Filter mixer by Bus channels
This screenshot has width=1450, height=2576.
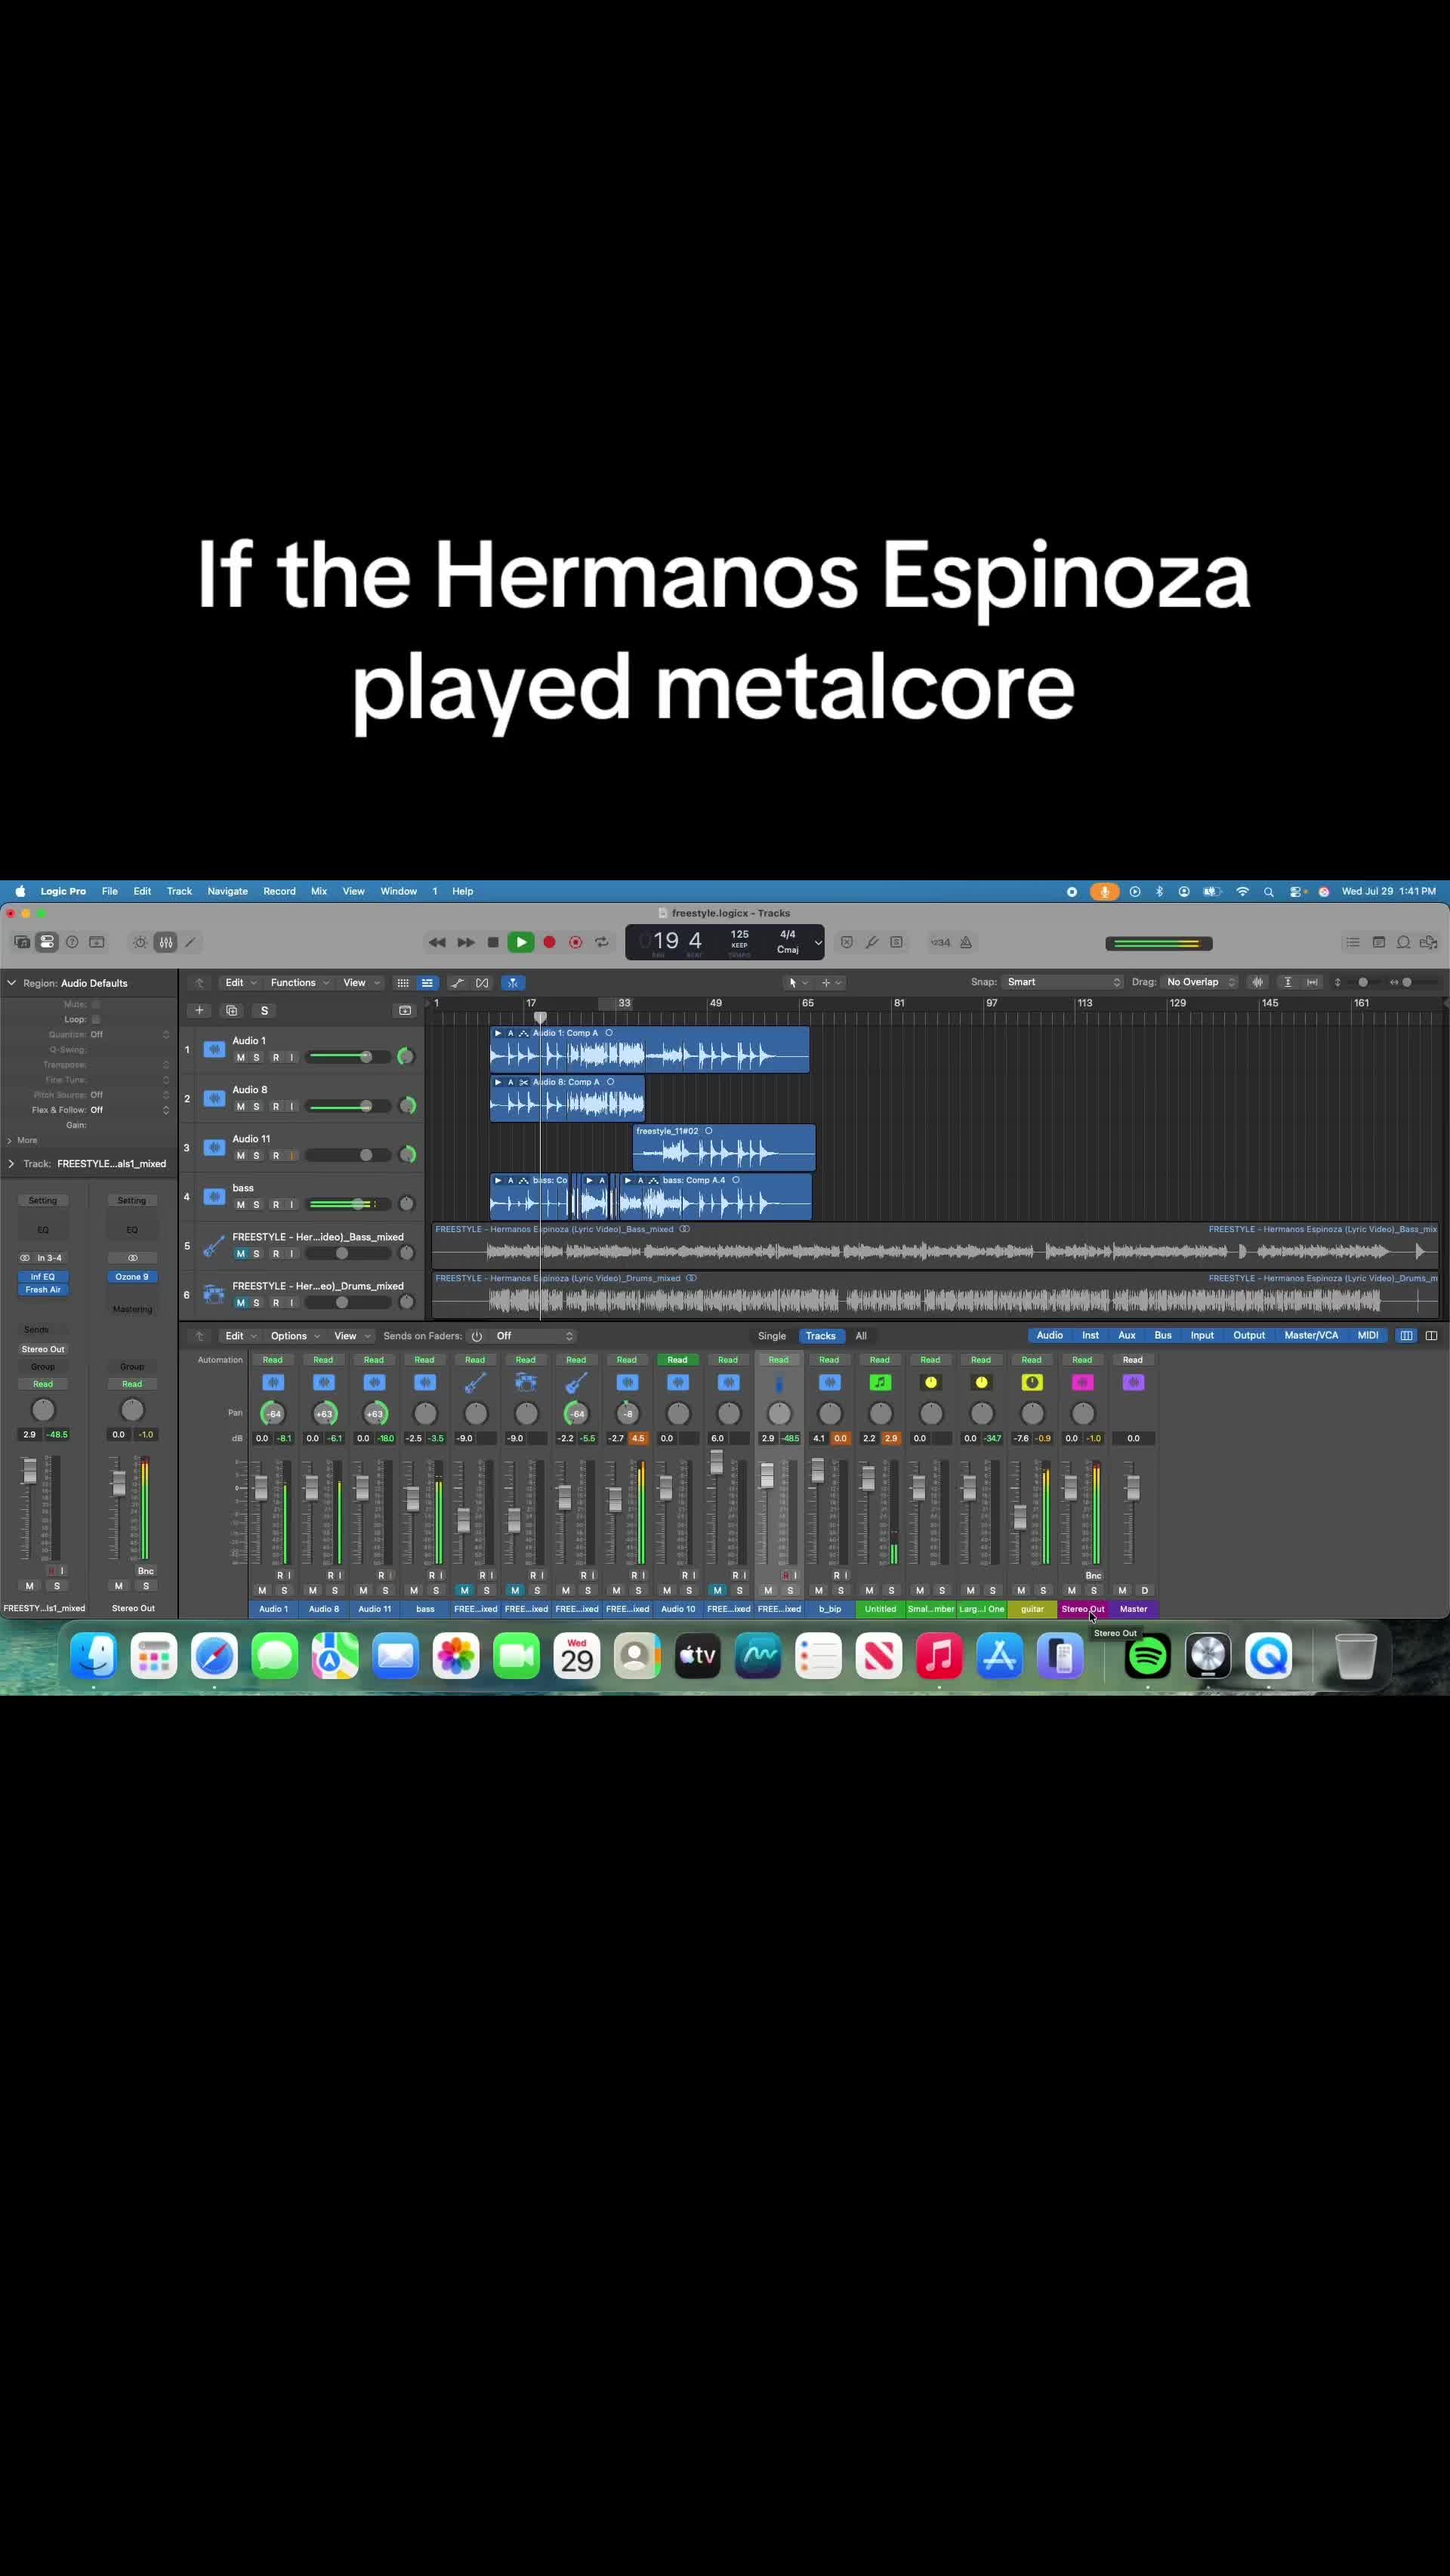1163,1336
